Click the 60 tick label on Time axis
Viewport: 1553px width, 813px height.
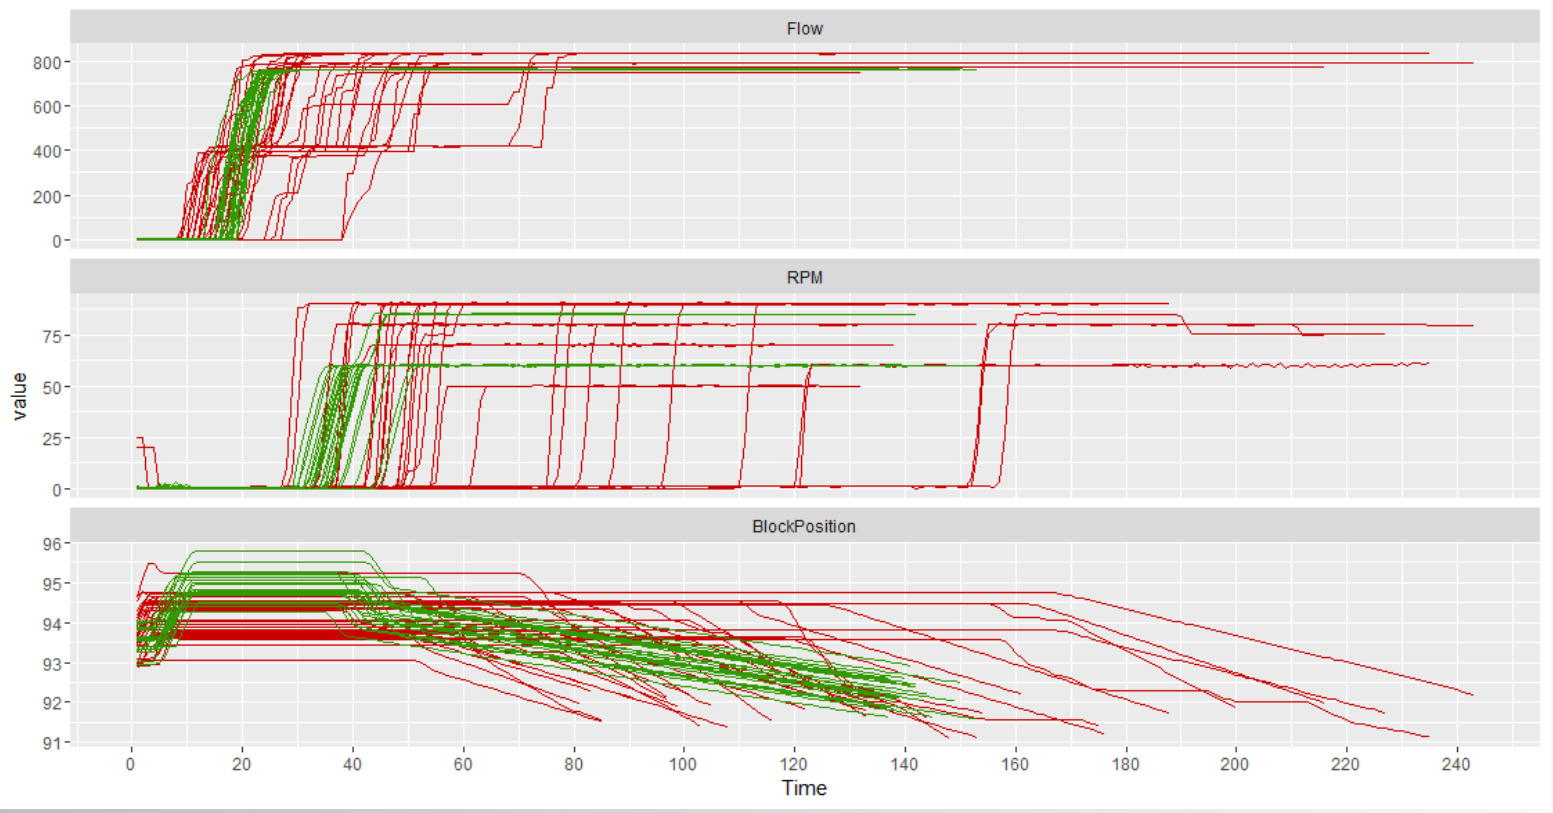click(463, 764)
